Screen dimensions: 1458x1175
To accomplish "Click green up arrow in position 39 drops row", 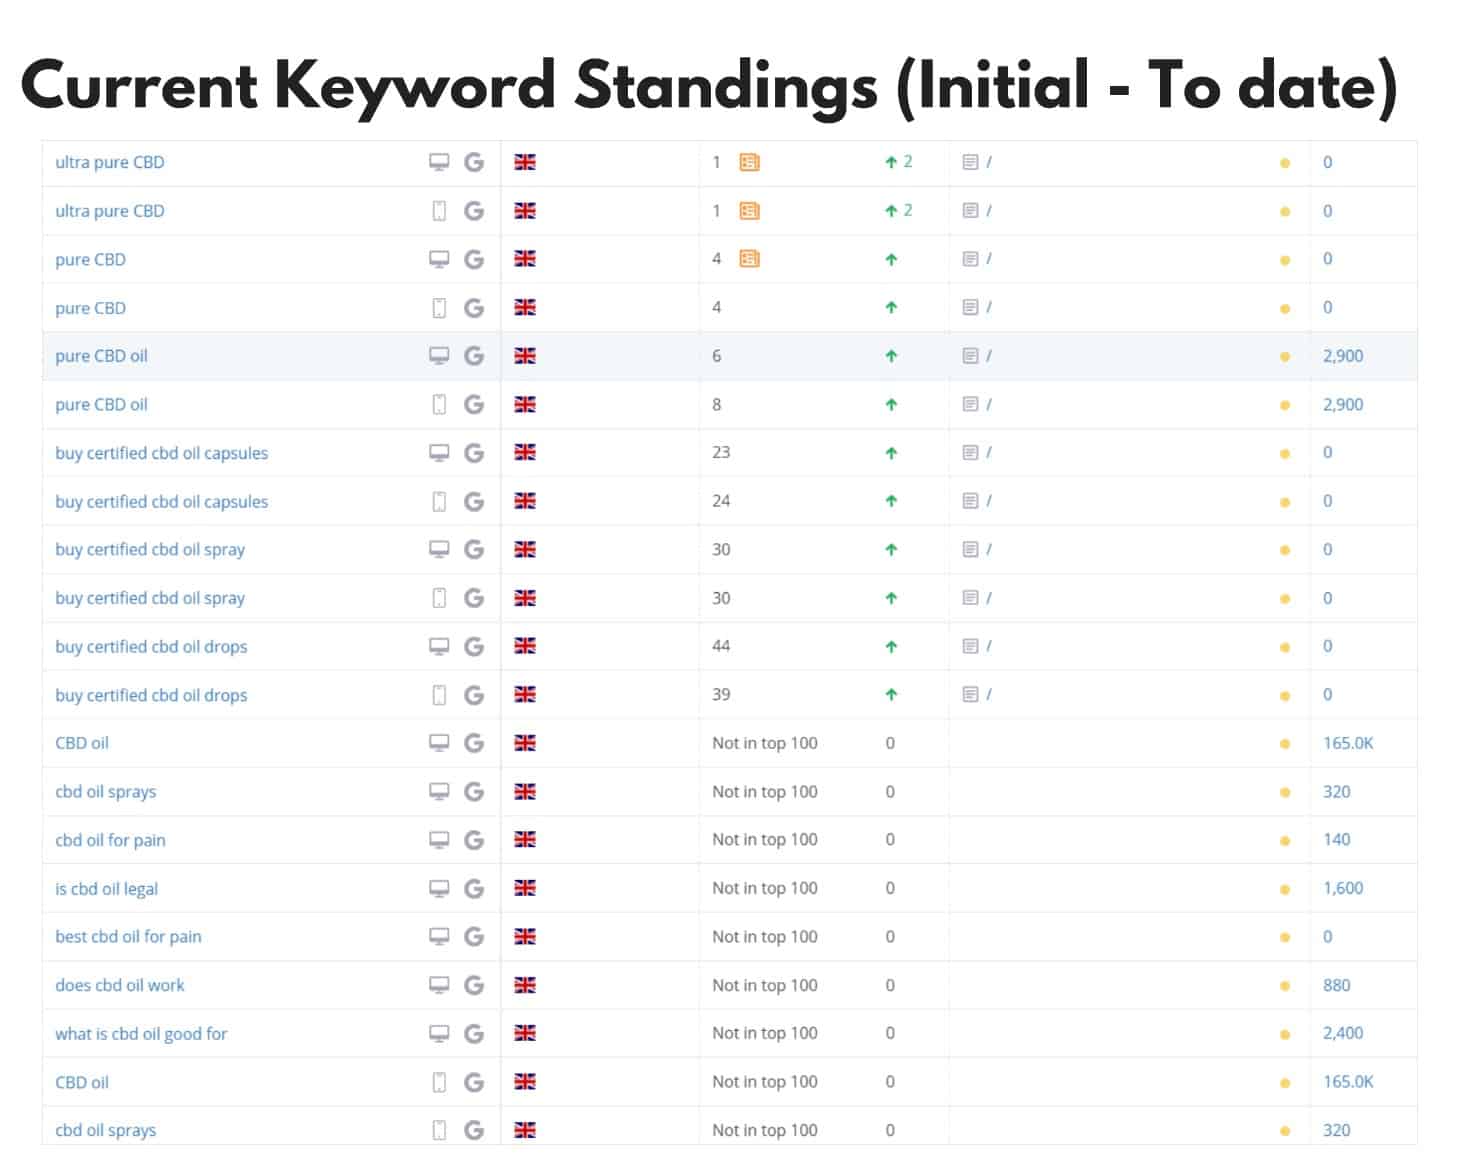I will tap(891, 695).
